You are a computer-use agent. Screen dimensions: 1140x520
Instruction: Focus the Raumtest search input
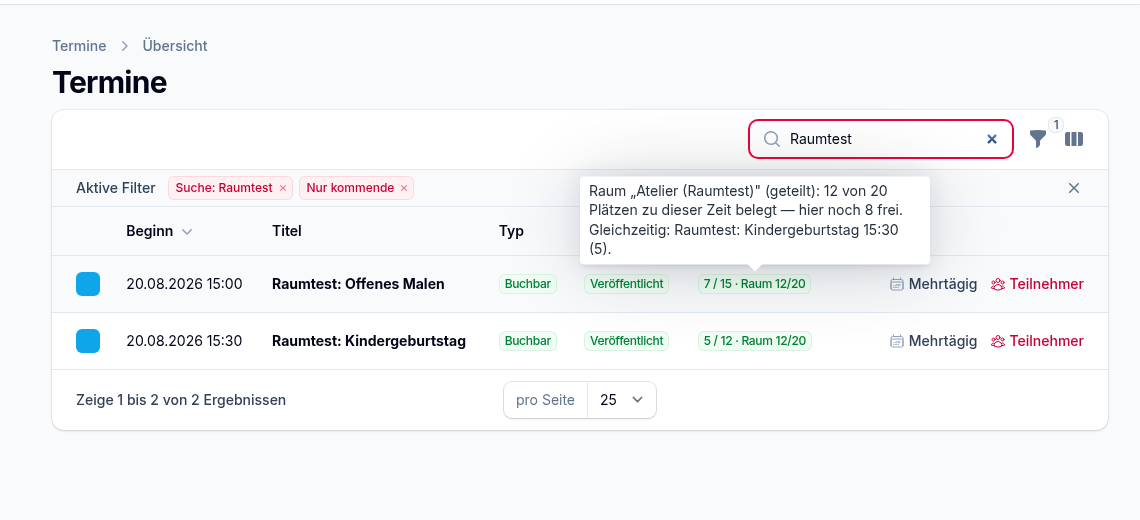[882, 139]
